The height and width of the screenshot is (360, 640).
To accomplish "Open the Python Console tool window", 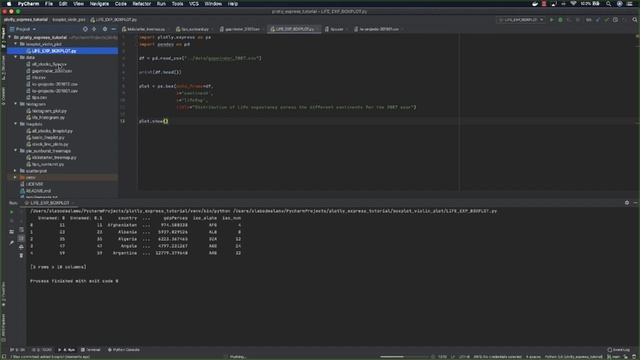I will pos(124,350).
